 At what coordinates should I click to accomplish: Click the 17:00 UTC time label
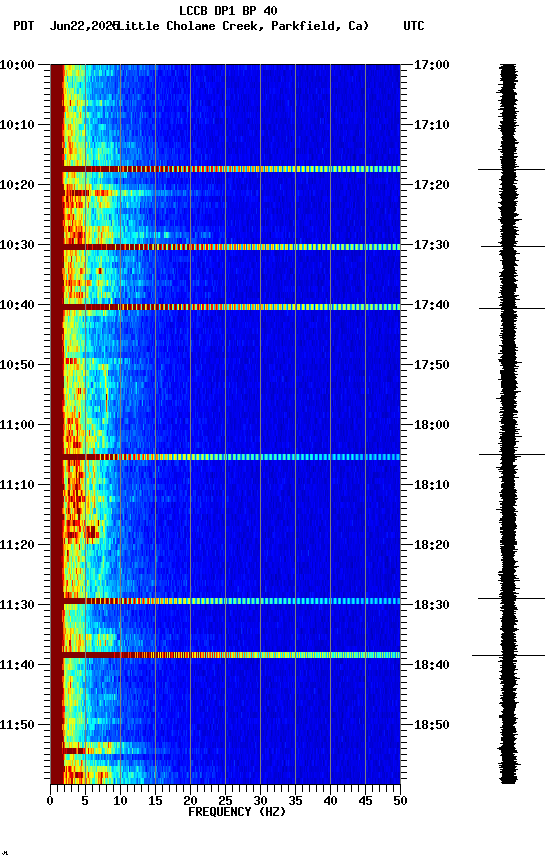[431, 65]
